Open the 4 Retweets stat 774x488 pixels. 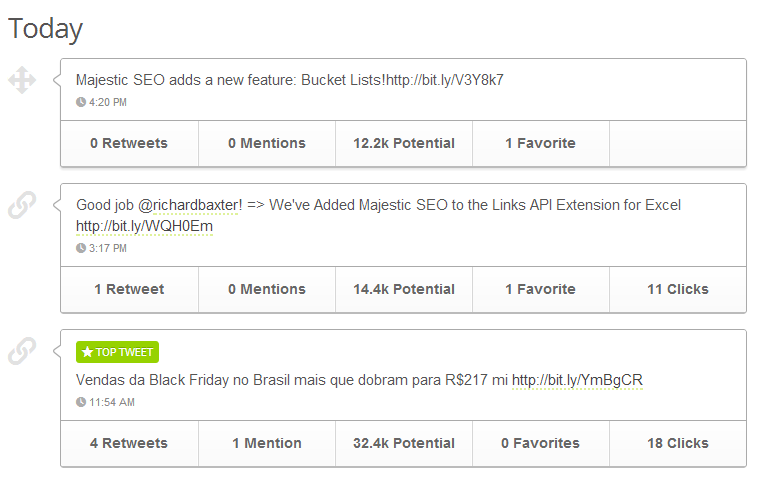coord(129,443)
